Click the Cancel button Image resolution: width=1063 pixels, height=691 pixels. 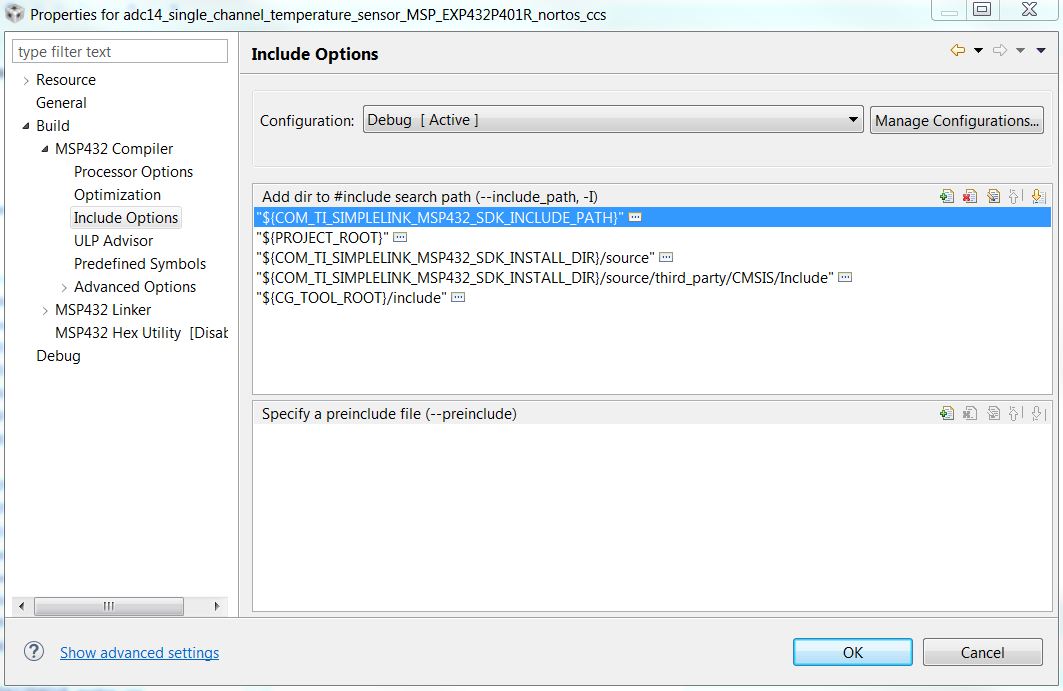982,652
